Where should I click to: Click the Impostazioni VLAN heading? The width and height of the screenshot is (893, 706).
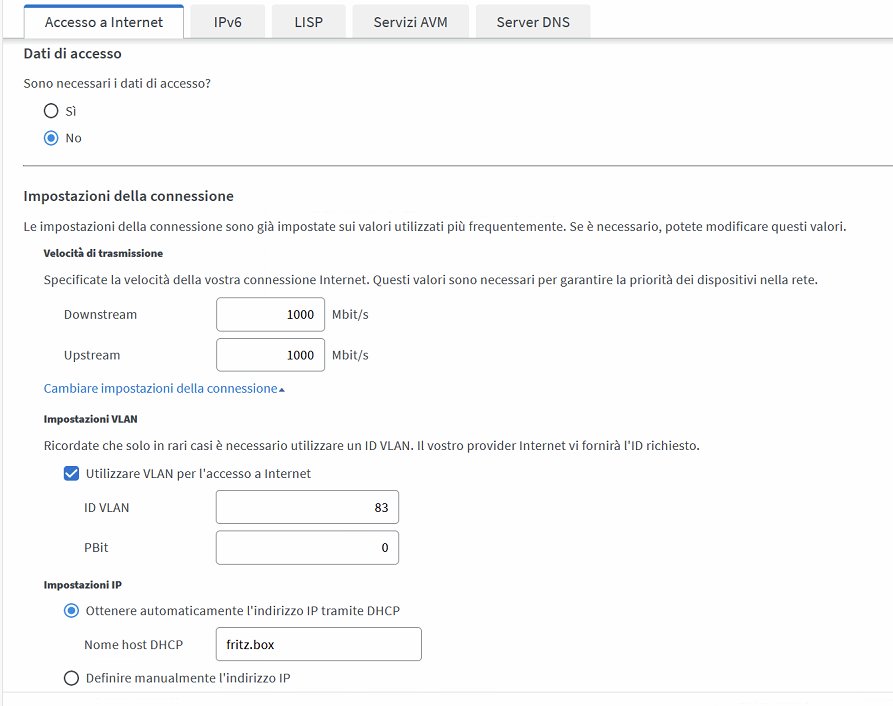click(x=90, y=419)
